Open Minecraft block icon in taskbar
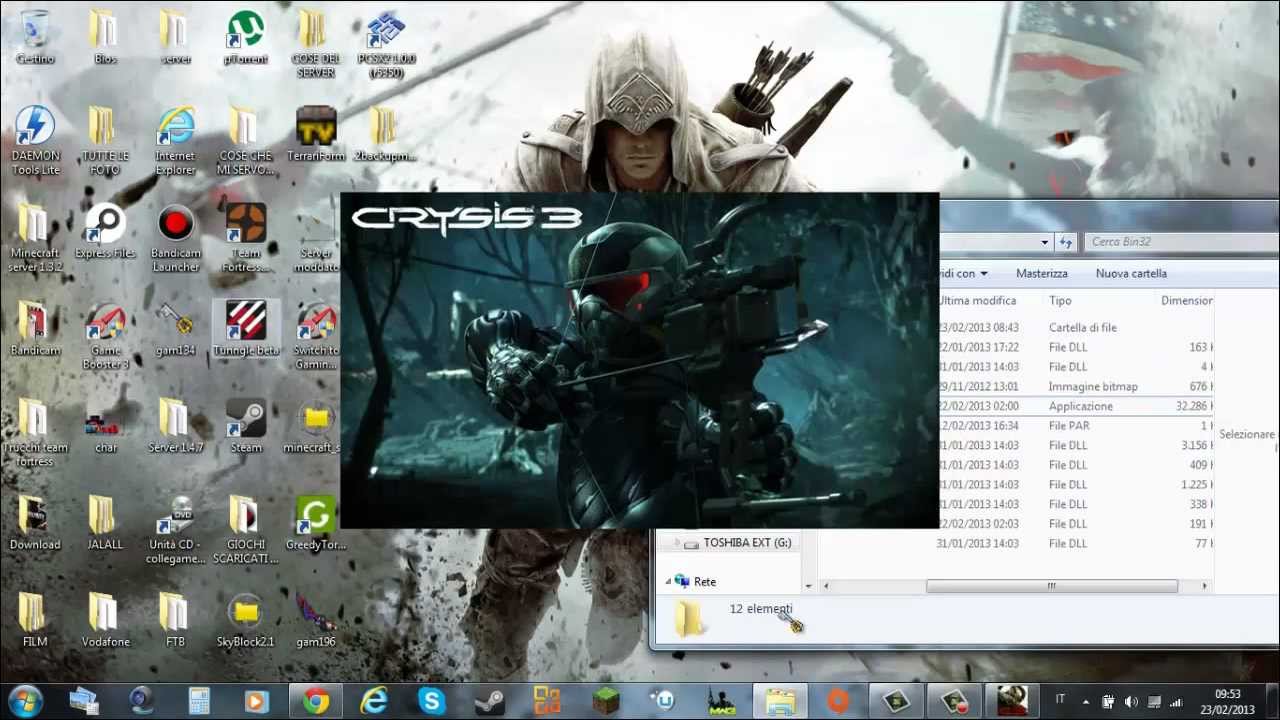The height and width of the screenshot is (720, 1280). click(x=606, y=701)
